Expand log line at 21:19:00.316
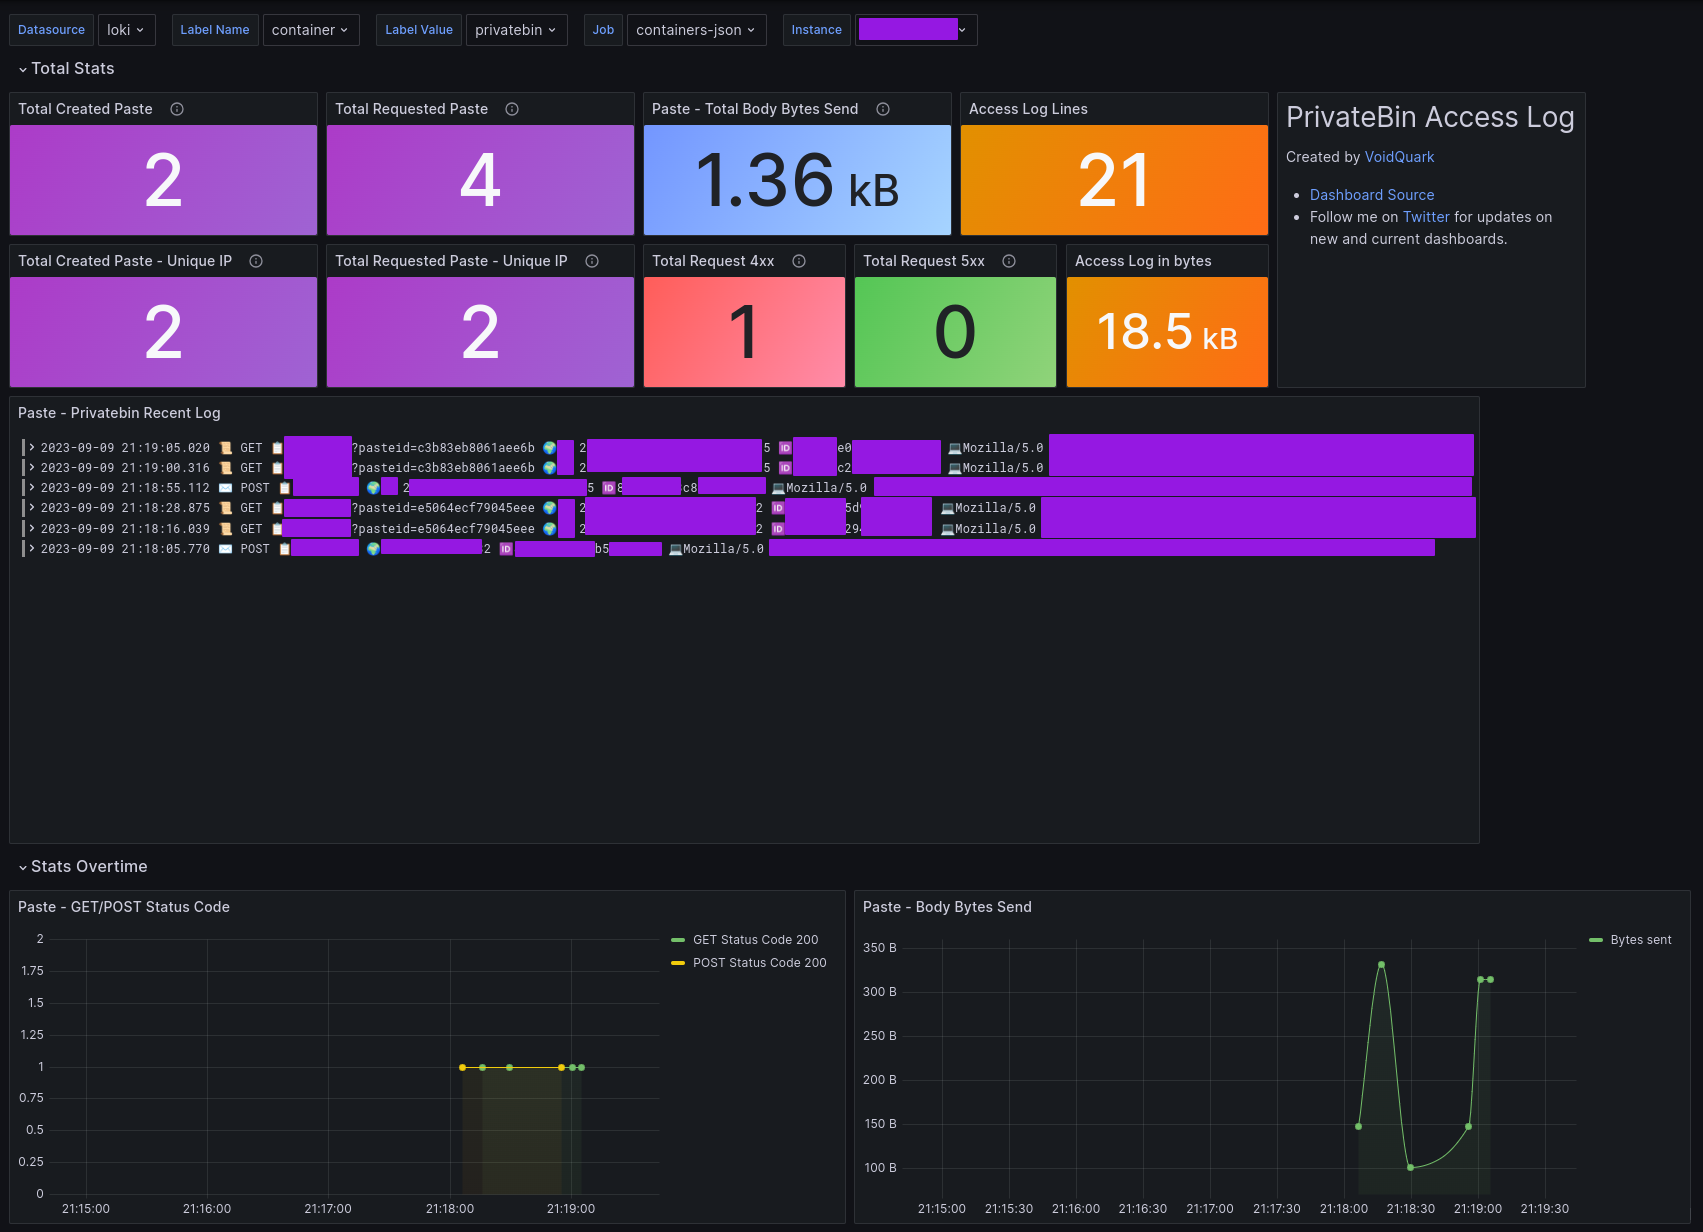The width and height of the screenshot is (1703, 1232). pos(32,467)
